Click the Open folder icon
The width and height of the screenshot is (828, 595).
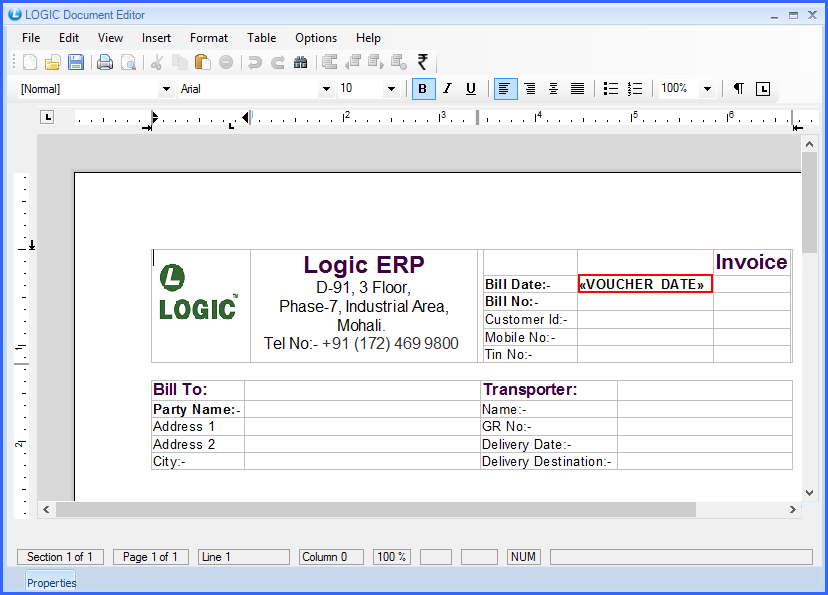tap(52, 62)
